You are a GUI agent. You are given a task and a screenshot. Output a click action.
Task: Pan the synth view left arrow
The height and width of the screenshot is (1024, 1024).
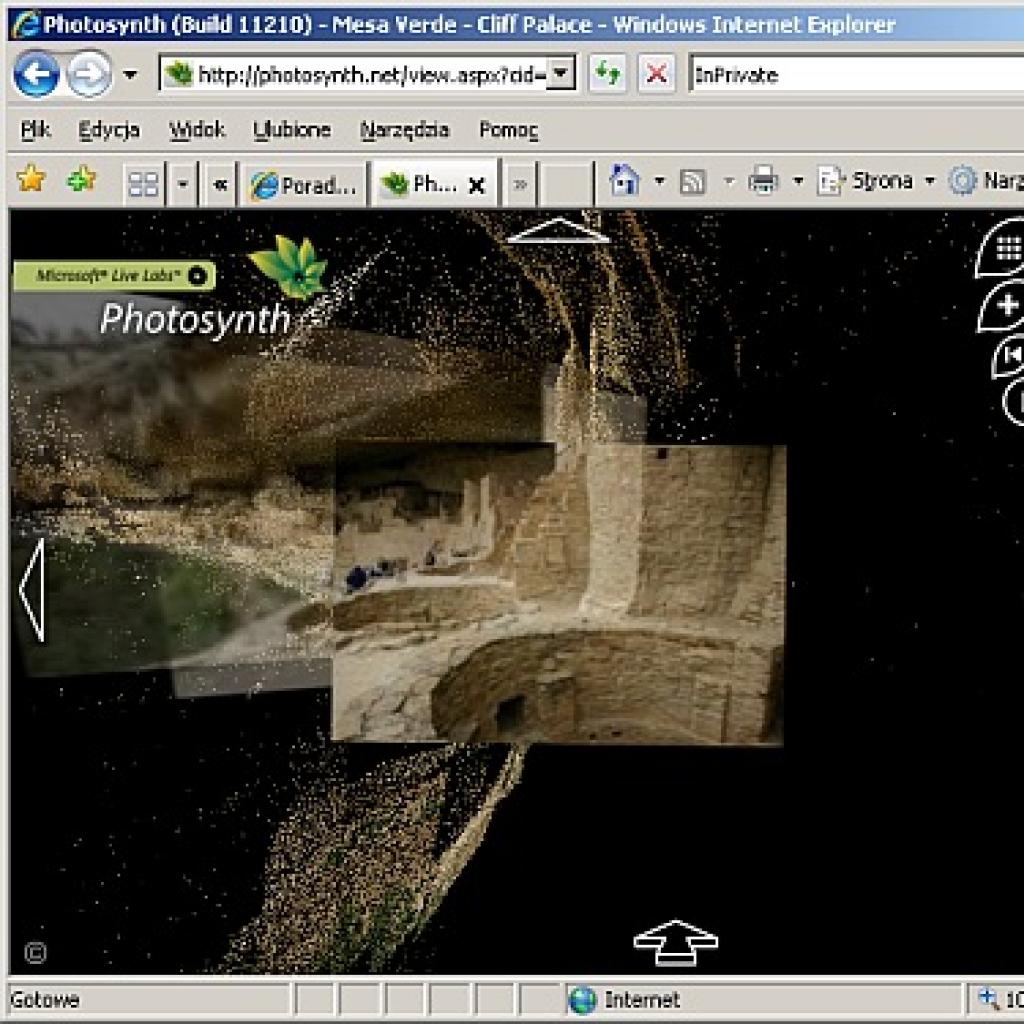[x=33, y=590]
